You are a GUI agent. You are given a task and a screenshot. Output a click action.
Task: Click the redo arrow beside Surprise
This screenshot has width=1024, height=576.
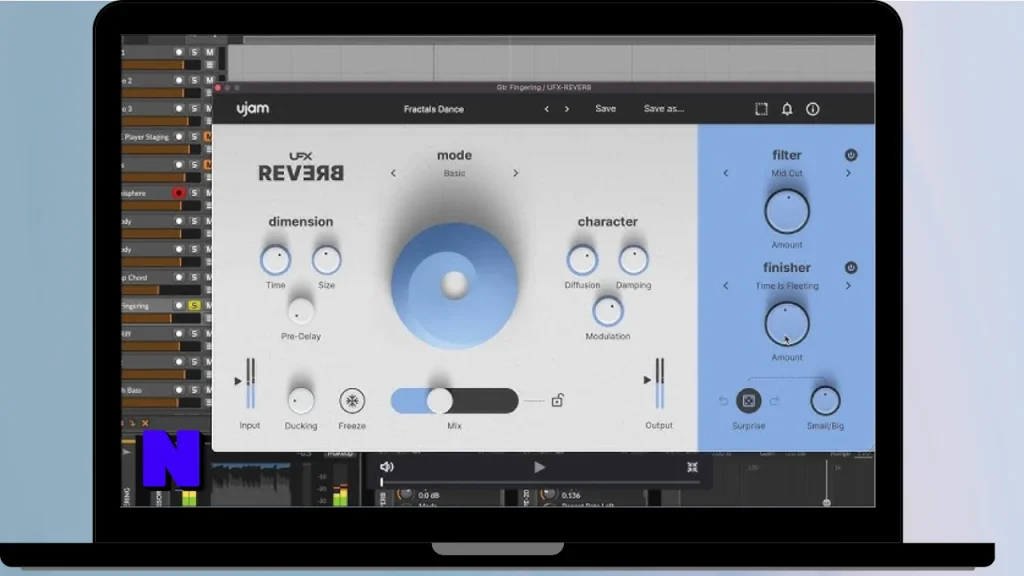pyautogui.click(x=774, y=400)
